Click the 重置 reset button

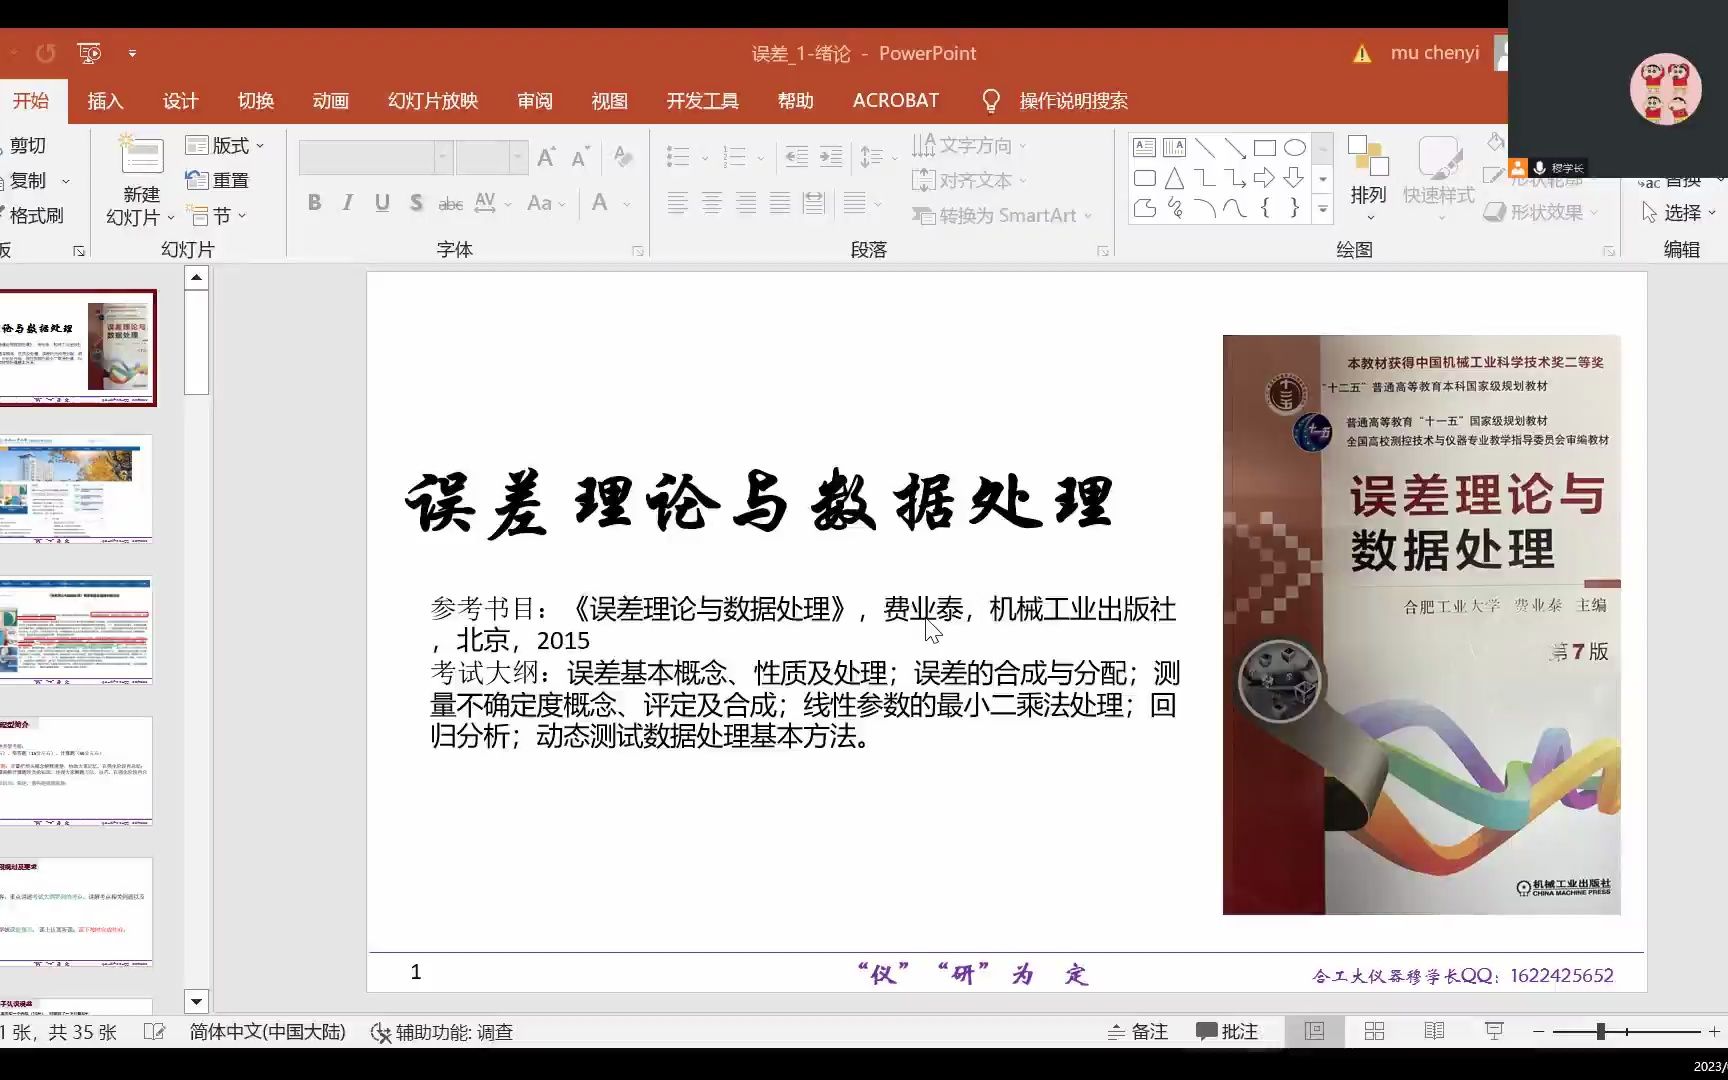pos(217,181)
